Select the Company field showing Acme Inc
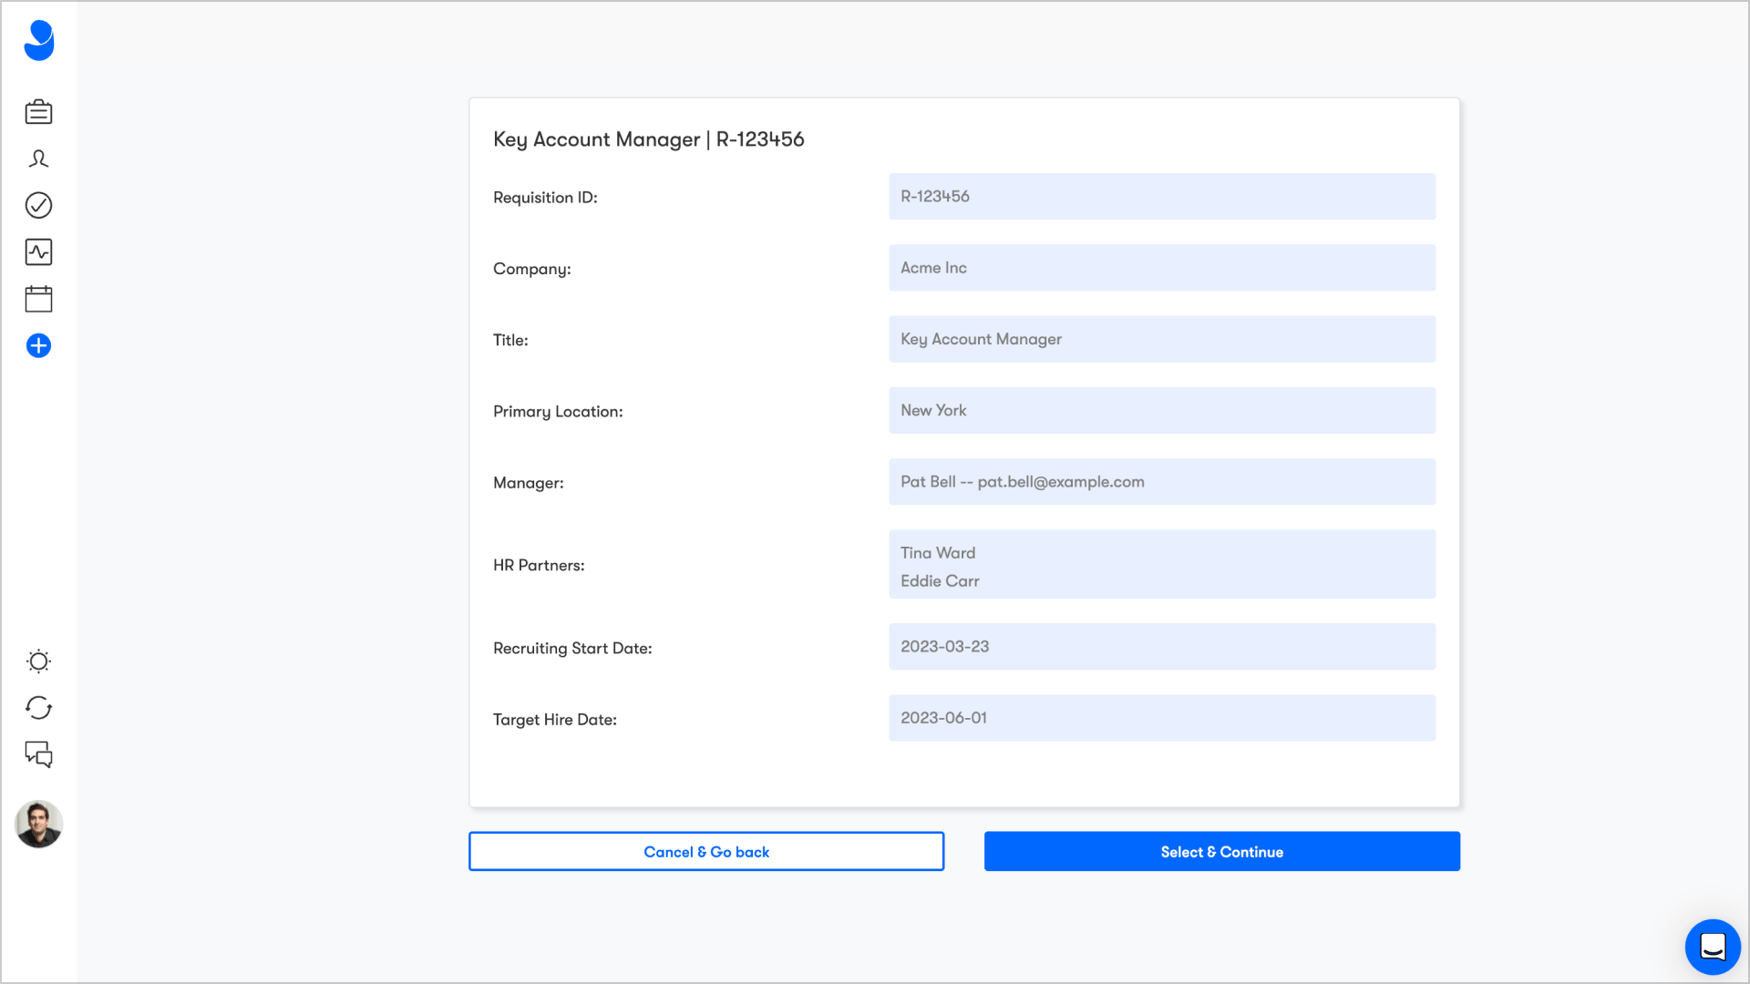Image resolution: width=1750 pixels, height=984 pixels. [1161, 267]
